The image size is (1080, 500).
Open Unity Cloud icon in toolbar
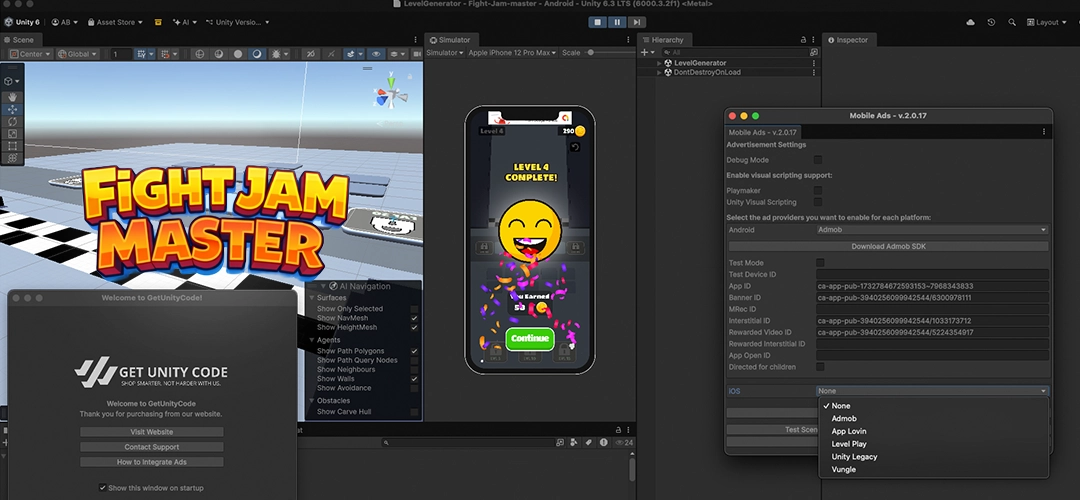coord(969,22)
